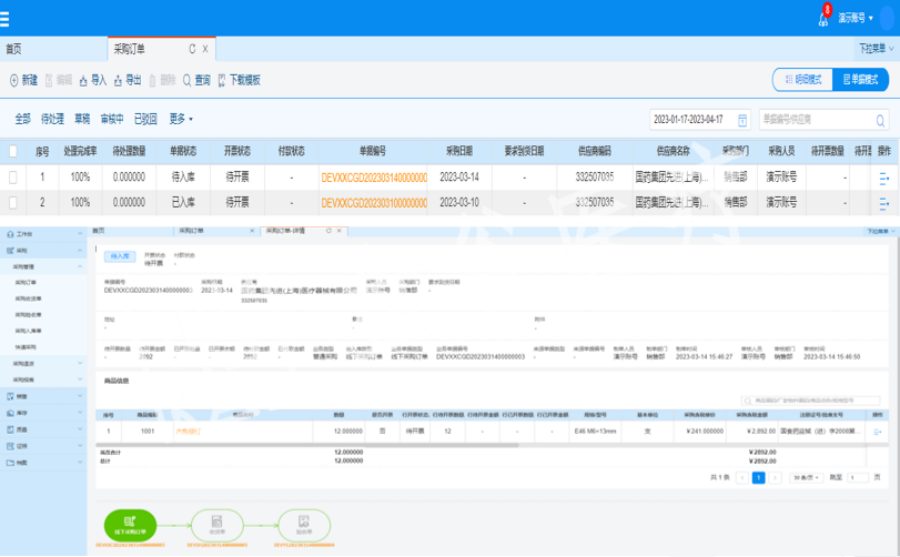900x557 pixels.
Task: Collapse the 采购管理 sidebar submenu
Action: click(x=44, y=266)
